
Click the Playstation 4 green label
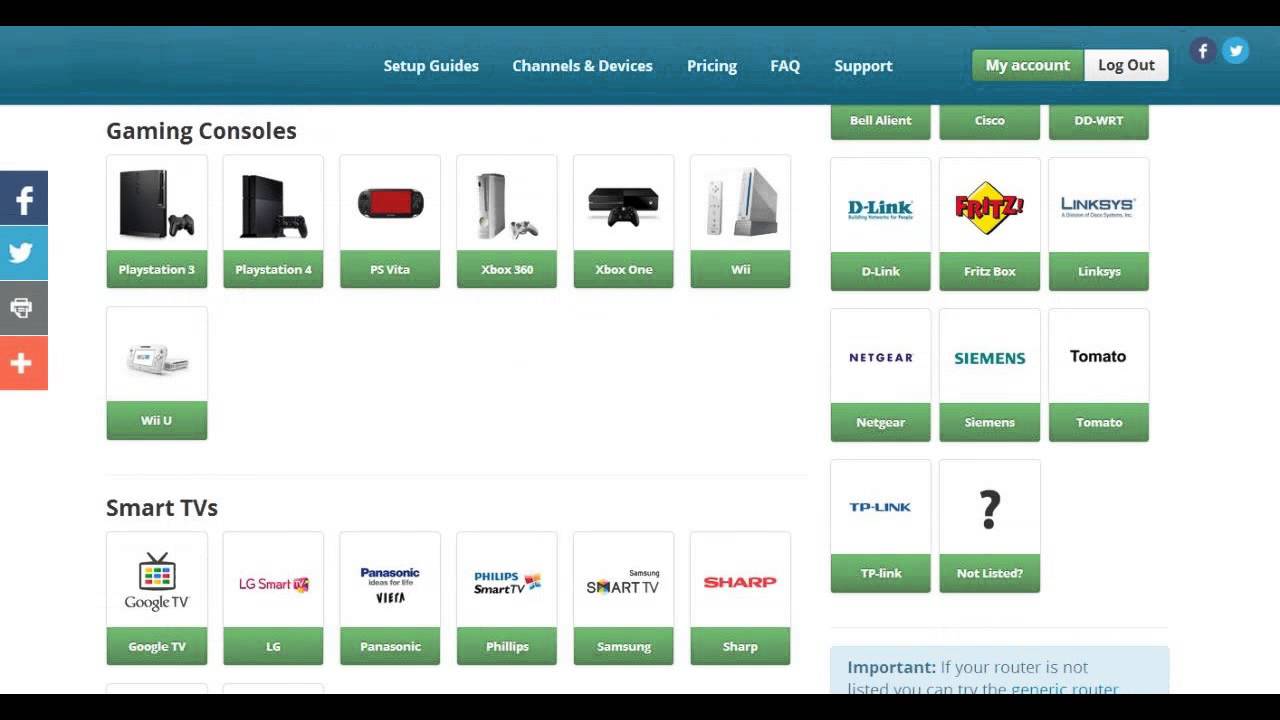click(x=273, y=269)
